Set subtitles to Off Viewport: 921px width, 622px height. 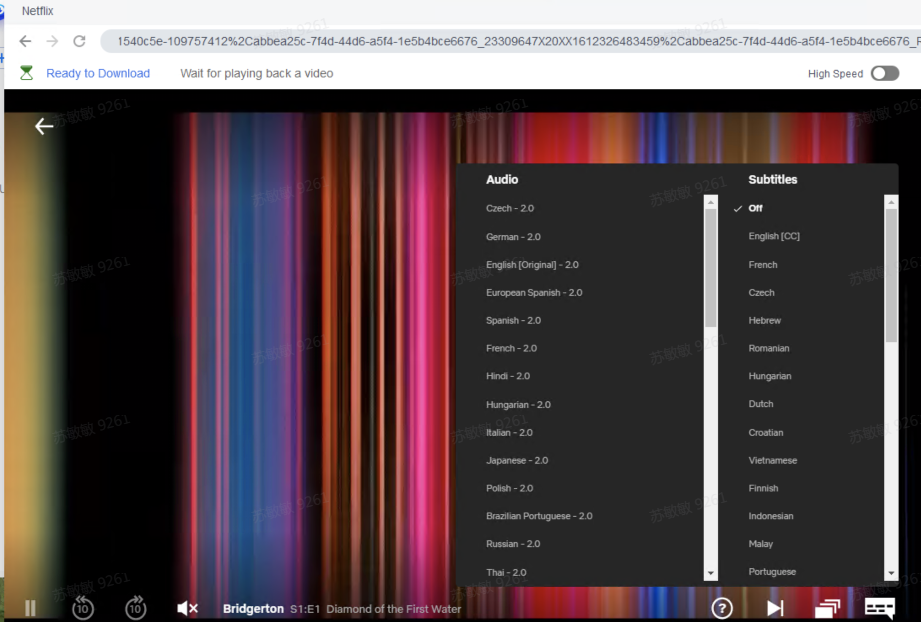[x=755, y=208]
